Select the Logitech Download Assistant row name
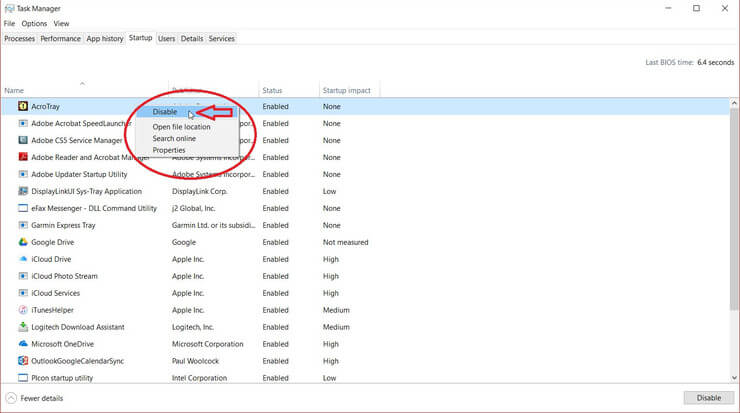 pyautogui.click(x=78, y=327)
